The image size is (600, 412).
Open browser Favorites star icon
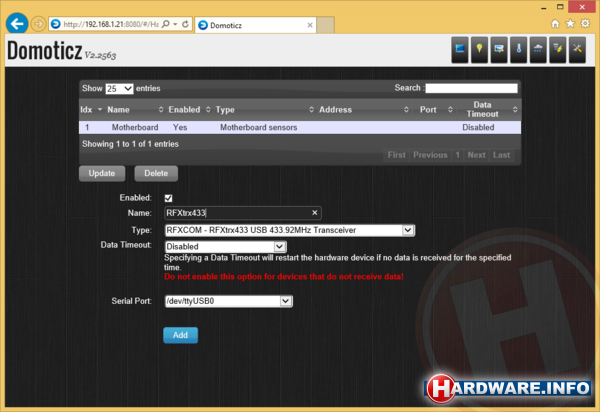click(570, 24)
